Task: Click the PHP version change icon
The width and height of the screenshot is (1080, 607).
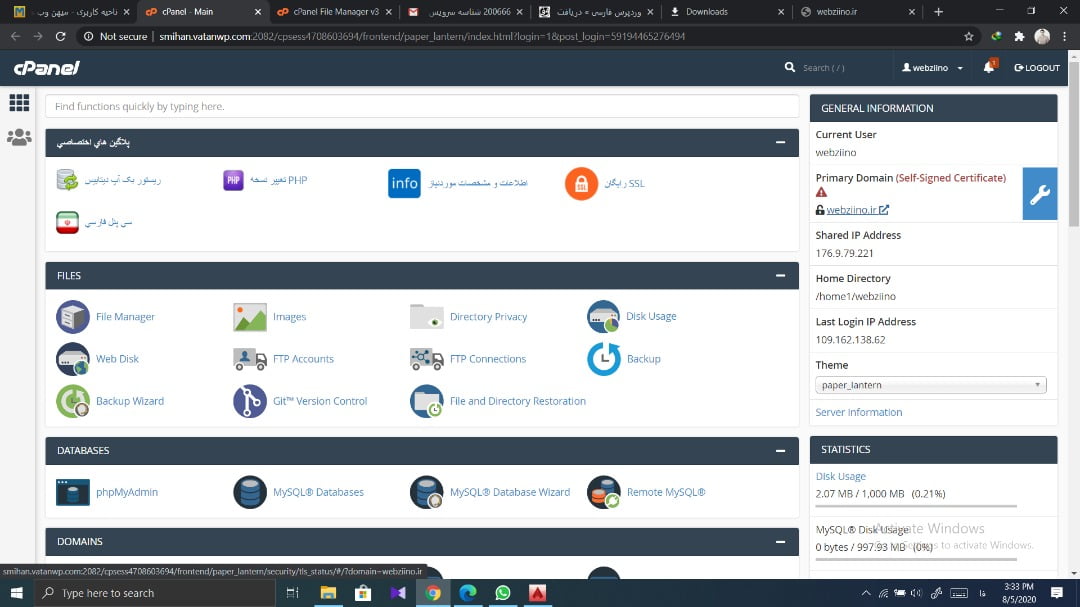Action: click(233, 180)
